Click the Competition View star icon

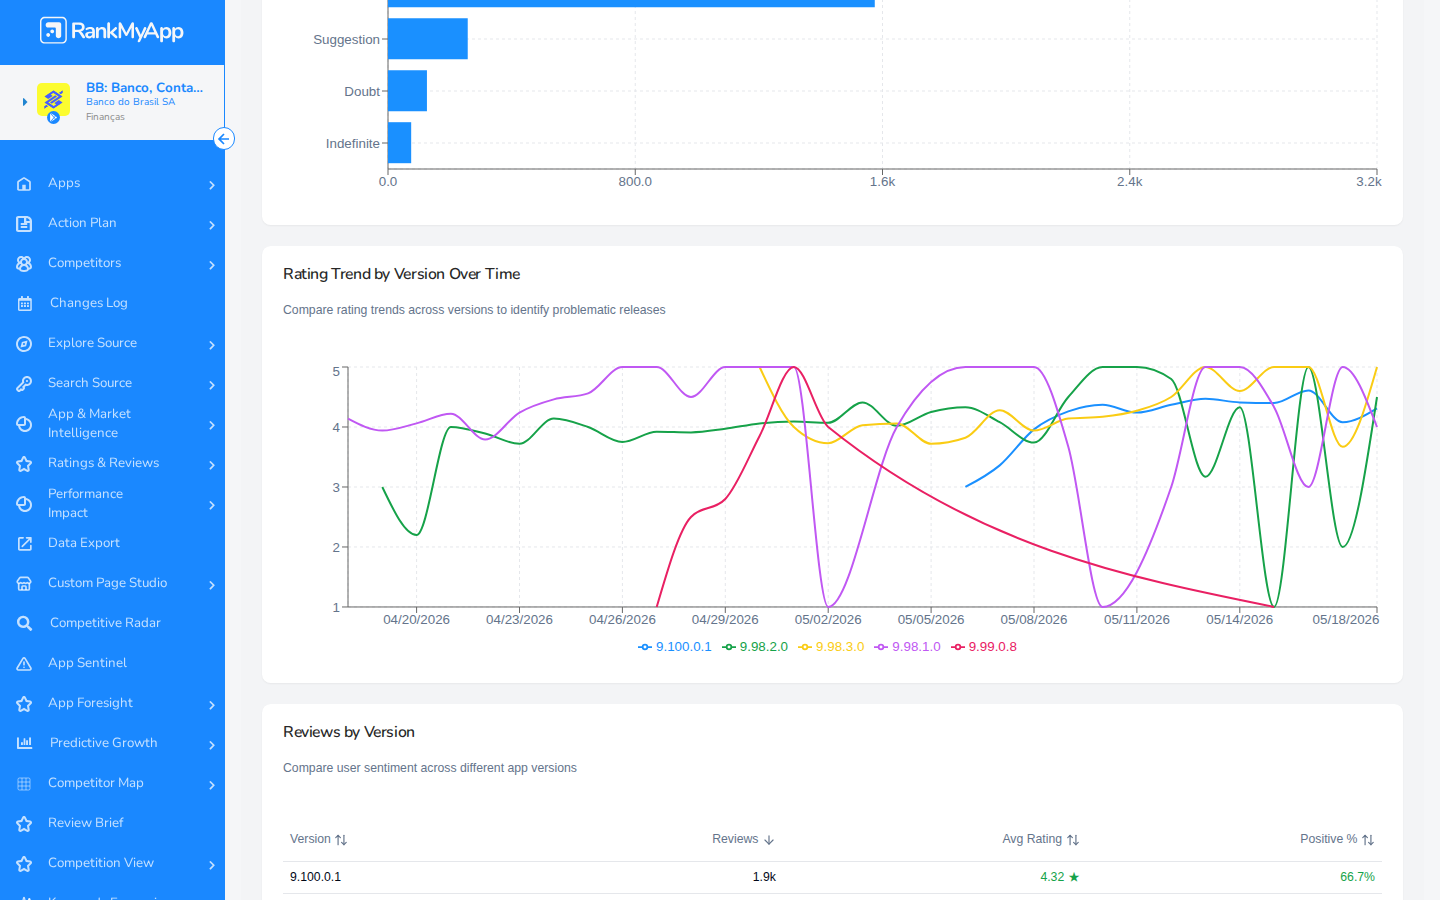pyautogui.click(x=25, y=864)
